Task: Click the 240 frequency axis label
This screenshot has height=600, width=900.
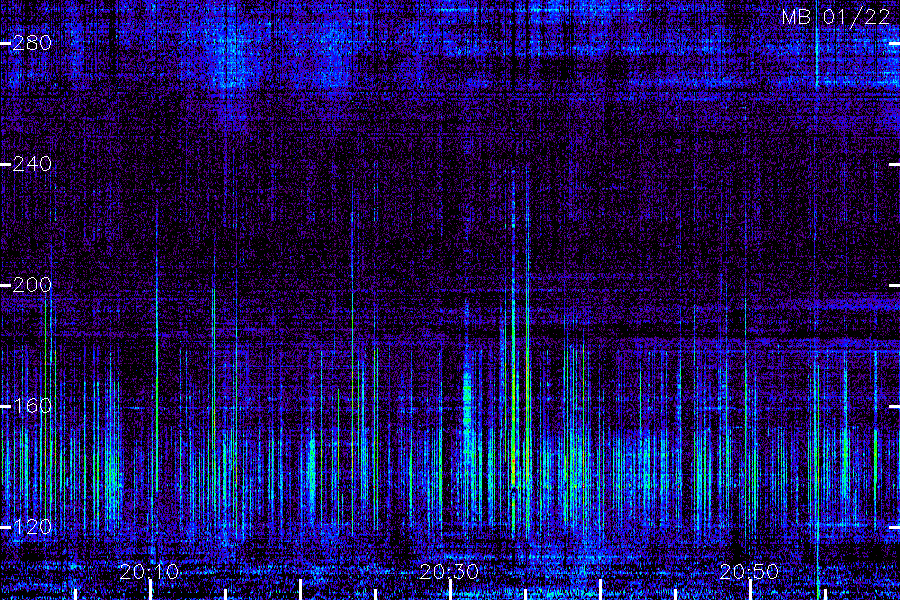Action: click(x=32, y=164)
